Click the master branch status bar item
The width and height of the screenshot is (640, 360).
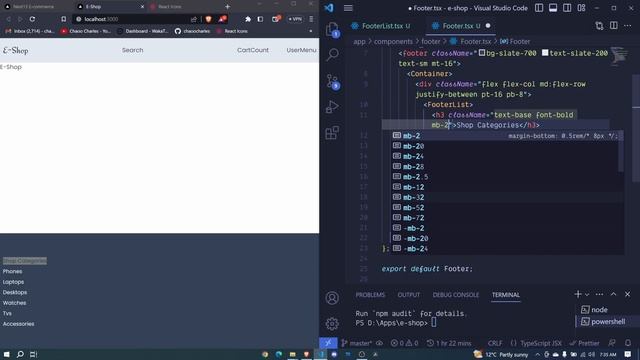point(356,343)
